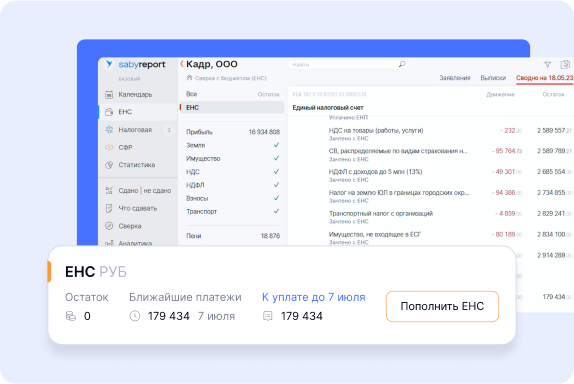The height and width of the screenshot is (384, 574).
Task: Click the receipt icon under К уплате
Action: coord(268,316)
